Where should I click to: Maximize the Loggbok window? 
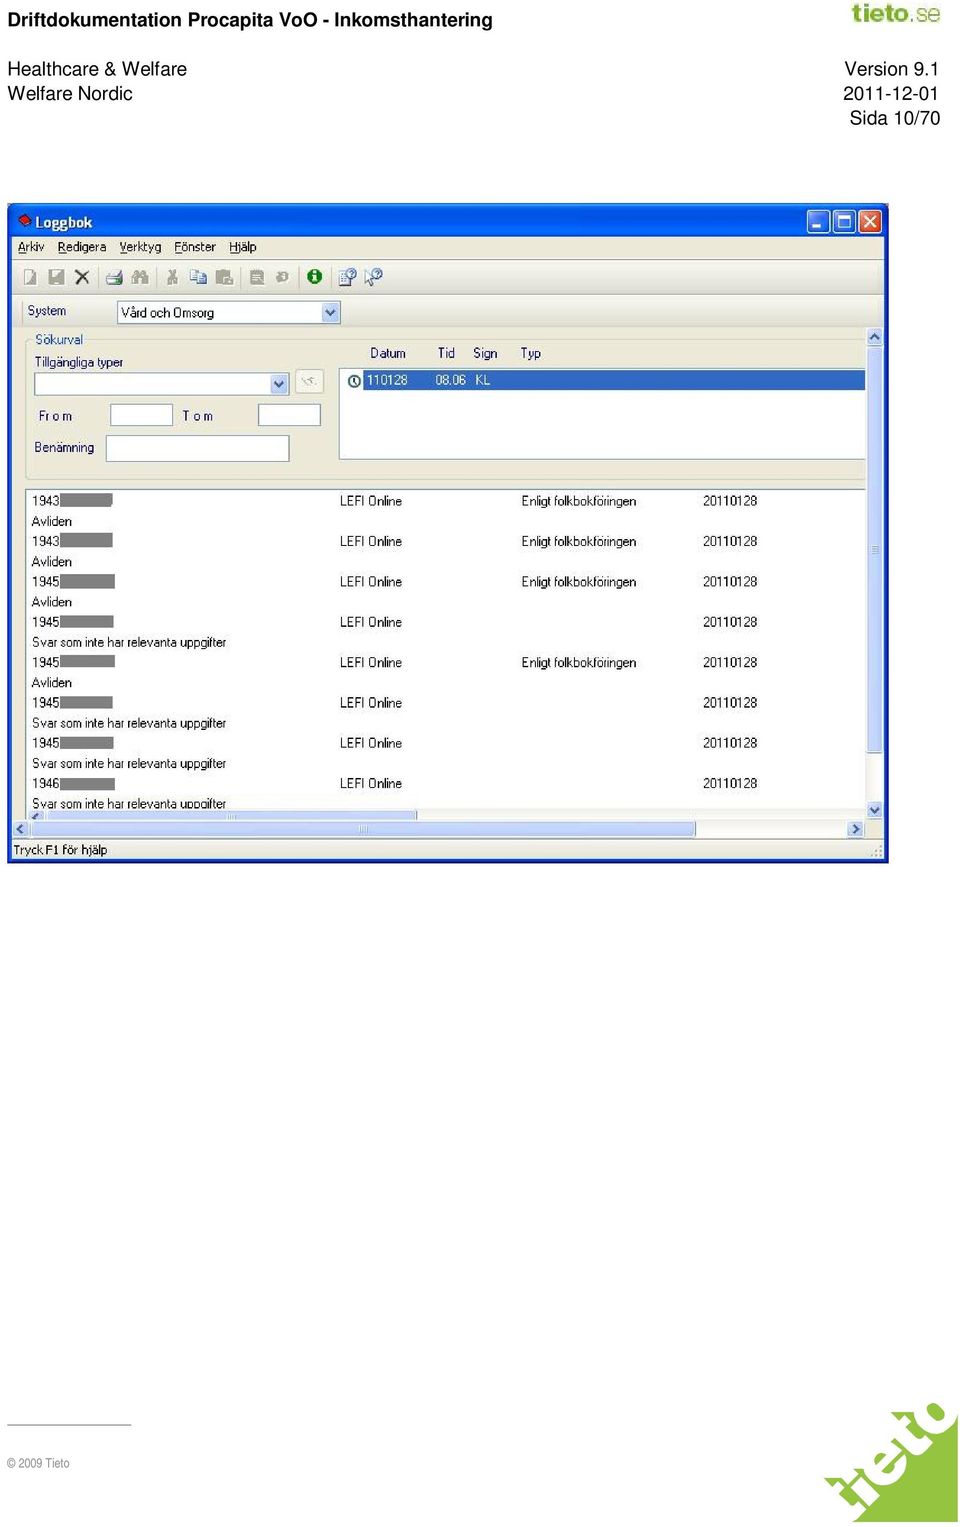pos(844,221)
